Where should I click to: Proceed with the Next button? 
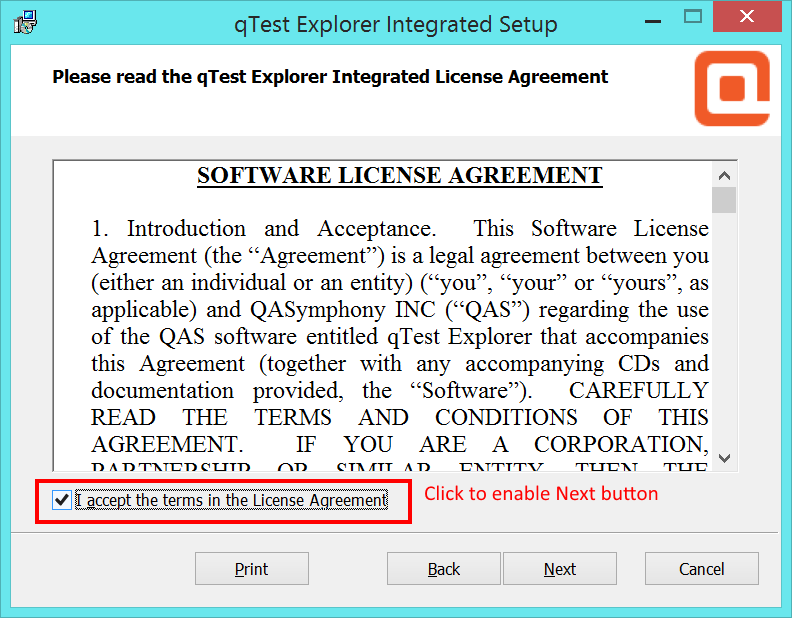coord(559,569)
